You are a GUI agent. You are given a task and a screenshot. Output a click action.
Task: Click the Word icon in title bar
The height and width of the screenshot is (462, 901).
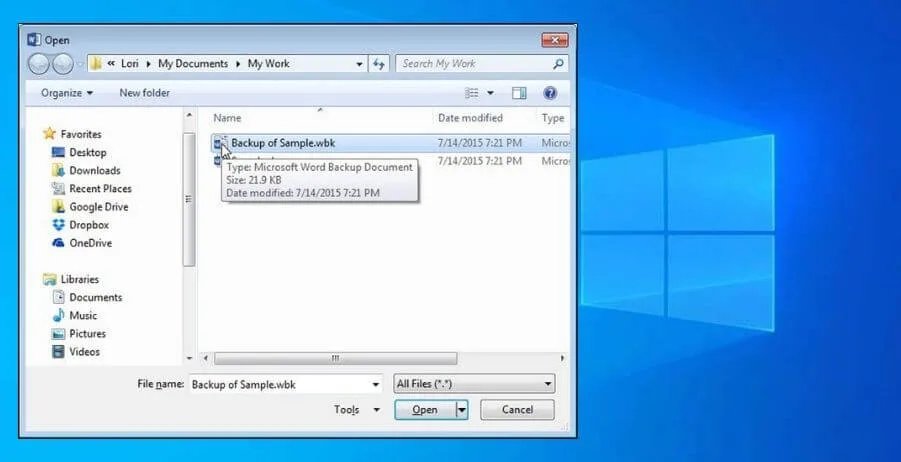point(34,40)
